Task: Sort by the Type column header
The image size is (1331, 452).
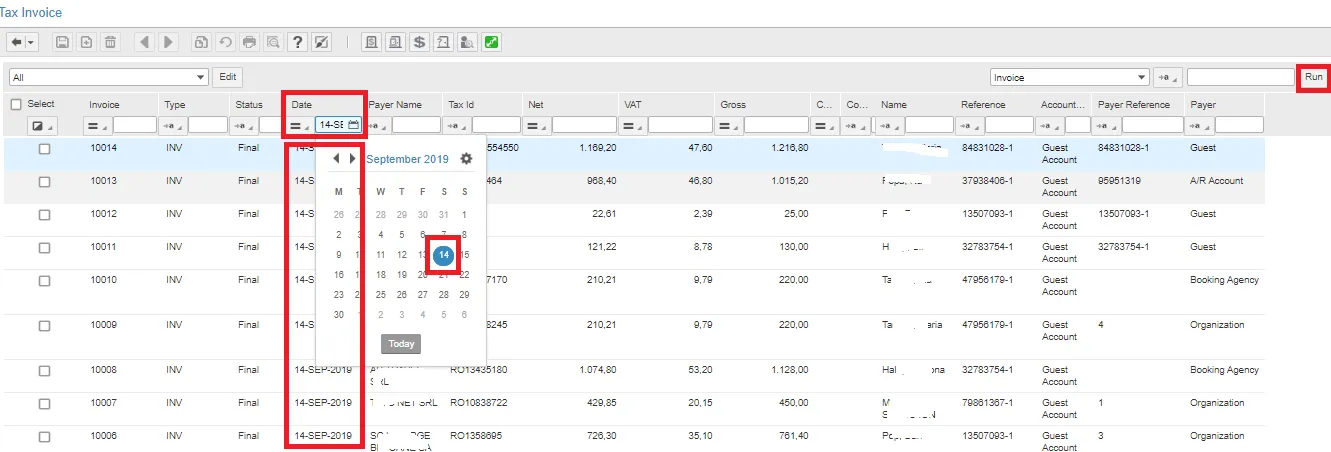Action: click(x=175, y=104)
